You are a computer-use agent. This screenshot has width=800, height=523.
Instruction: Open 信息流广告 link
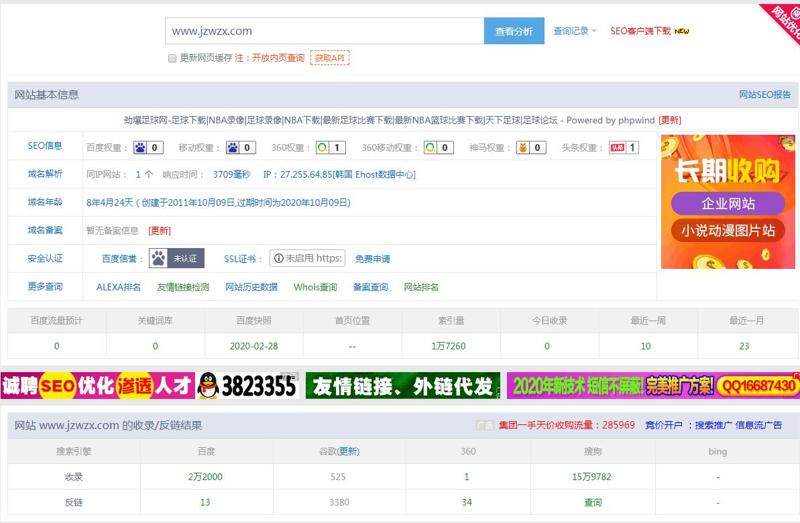pyautogui.click(x=759, y=425)
